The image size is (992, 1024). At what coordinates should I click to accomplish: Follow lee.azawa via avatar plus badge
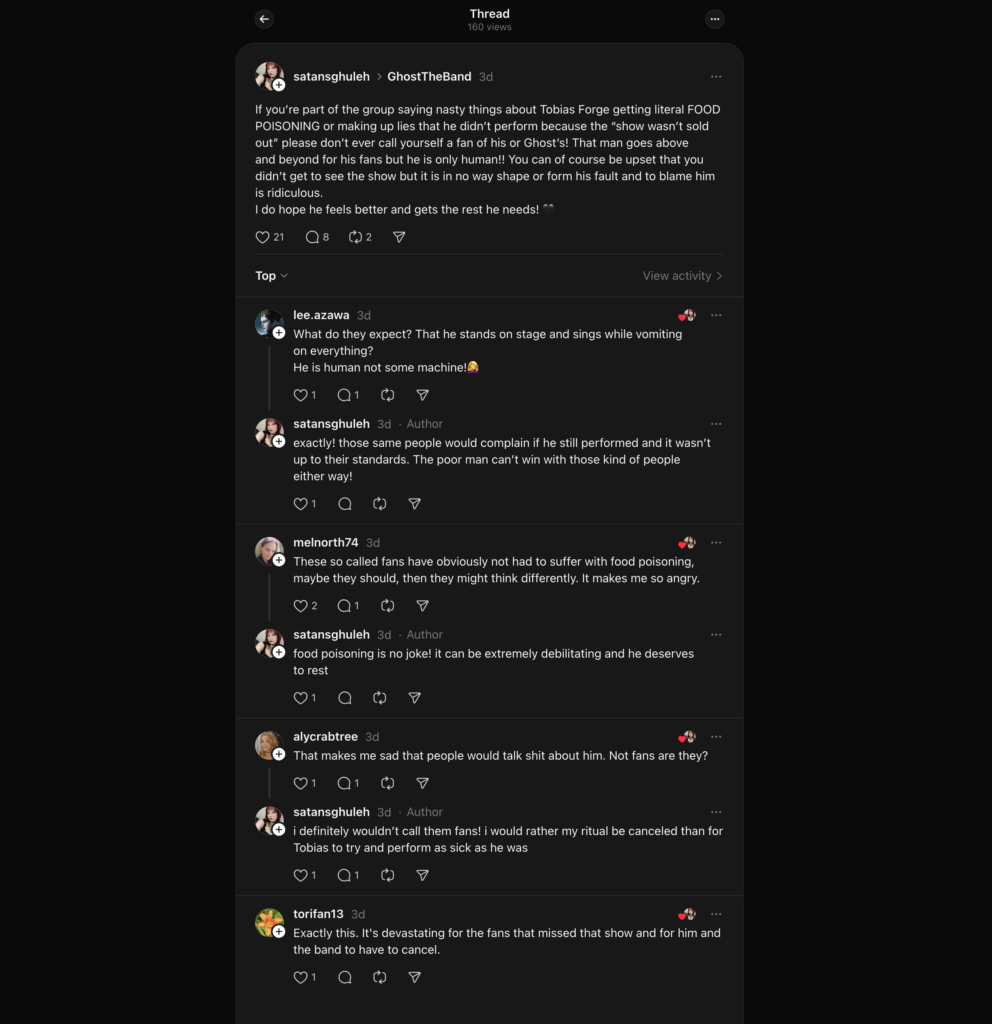[x=279, y=333]
